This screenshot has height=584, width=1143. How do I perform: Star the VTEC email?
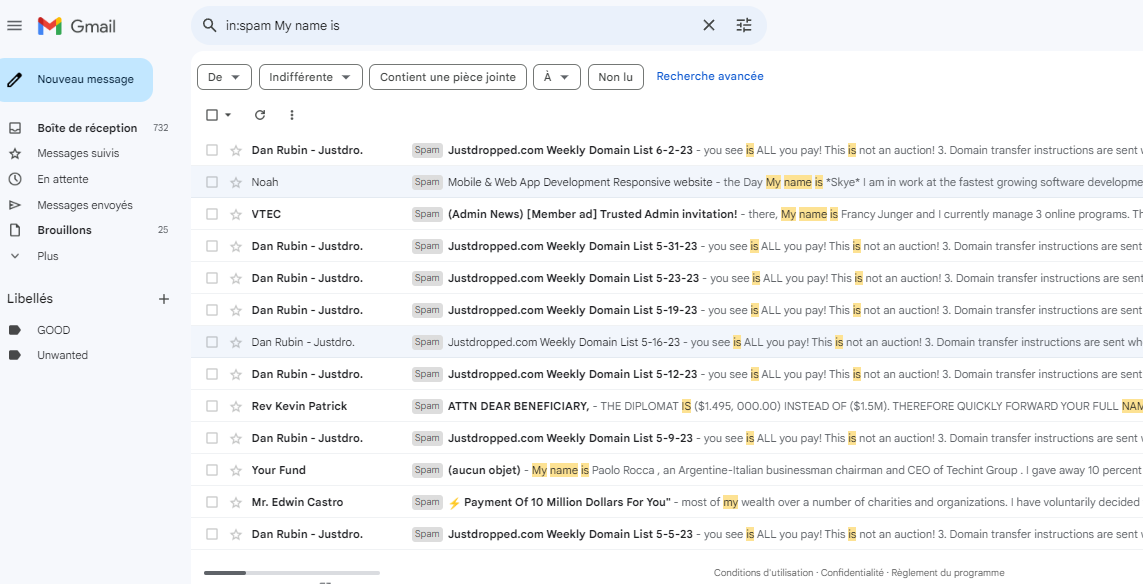click(235, 214)
